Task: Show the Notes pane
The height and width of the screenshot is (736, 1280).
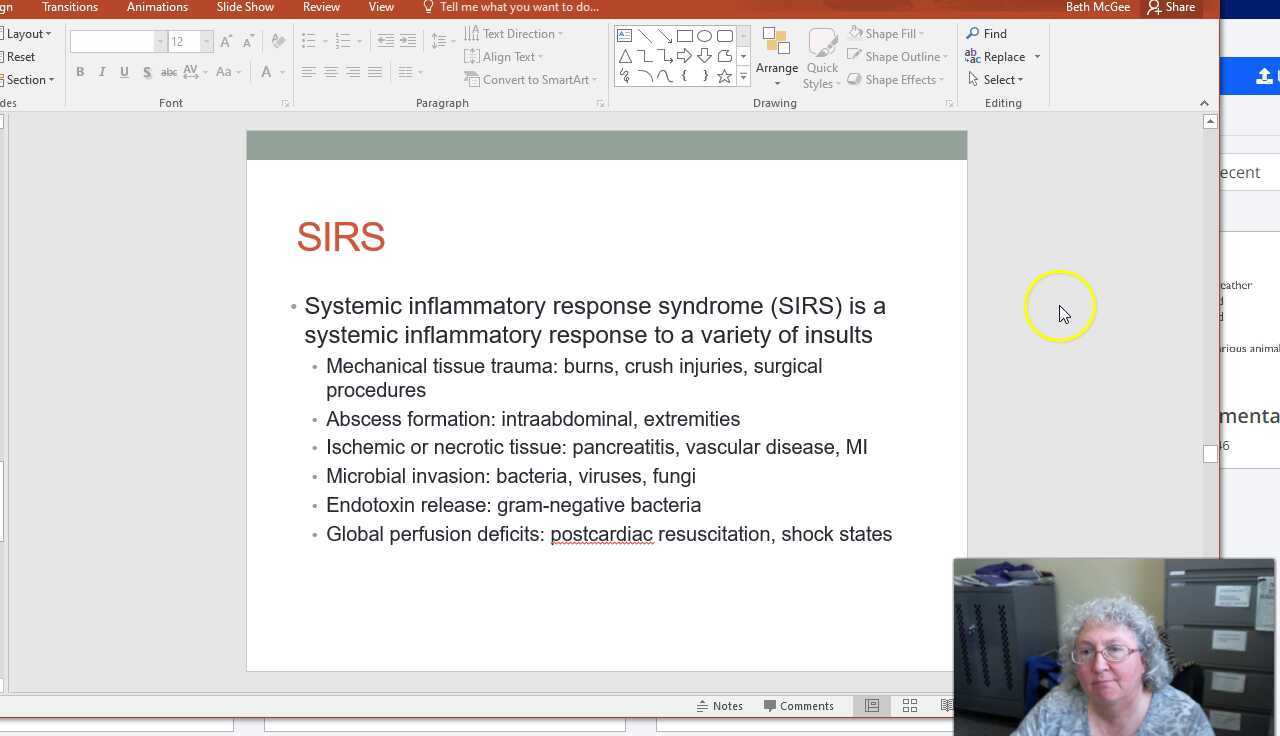Action: point(720,705)
